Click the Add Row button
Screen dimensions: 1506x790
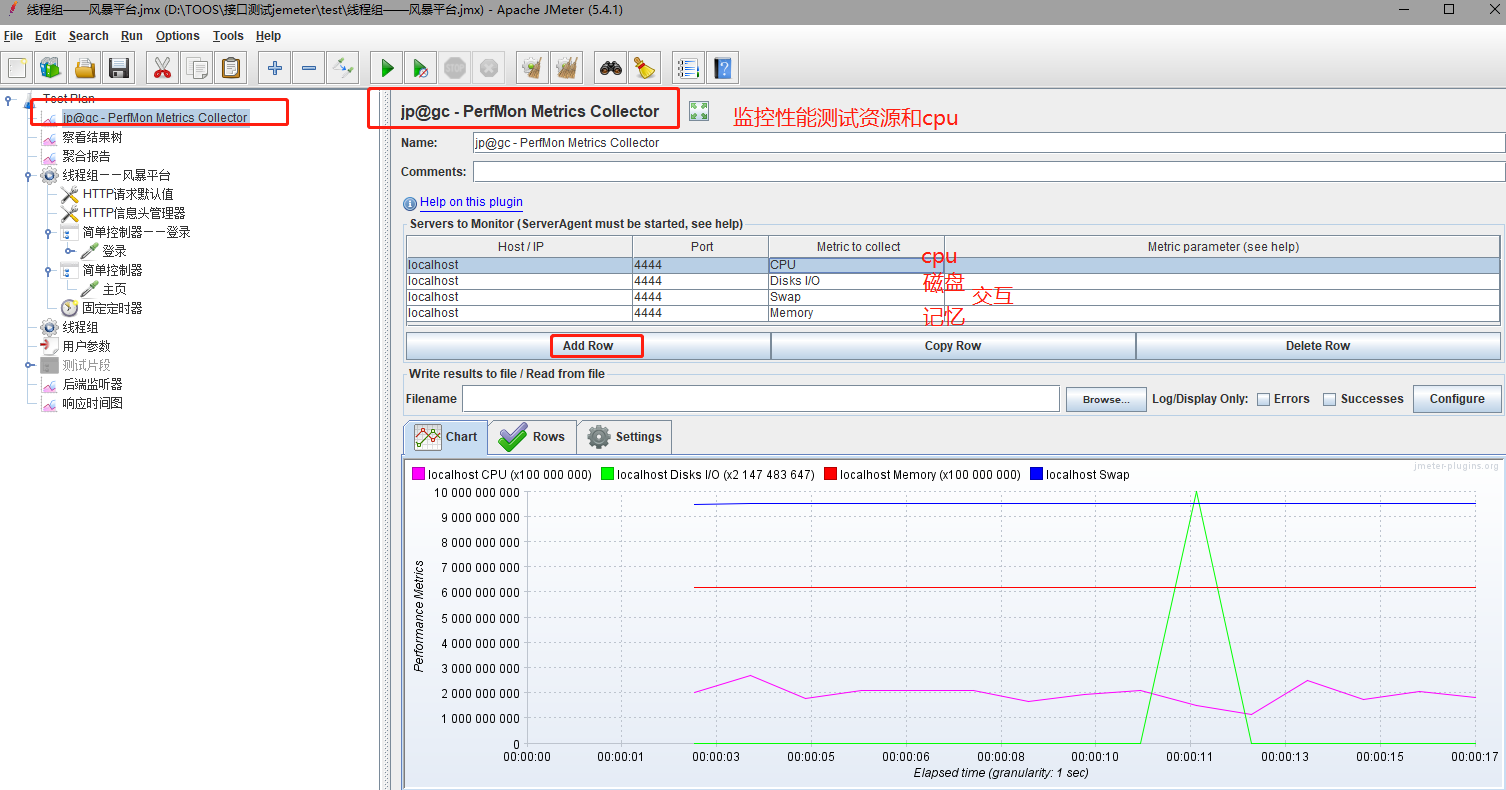click(x=588, y=346)
